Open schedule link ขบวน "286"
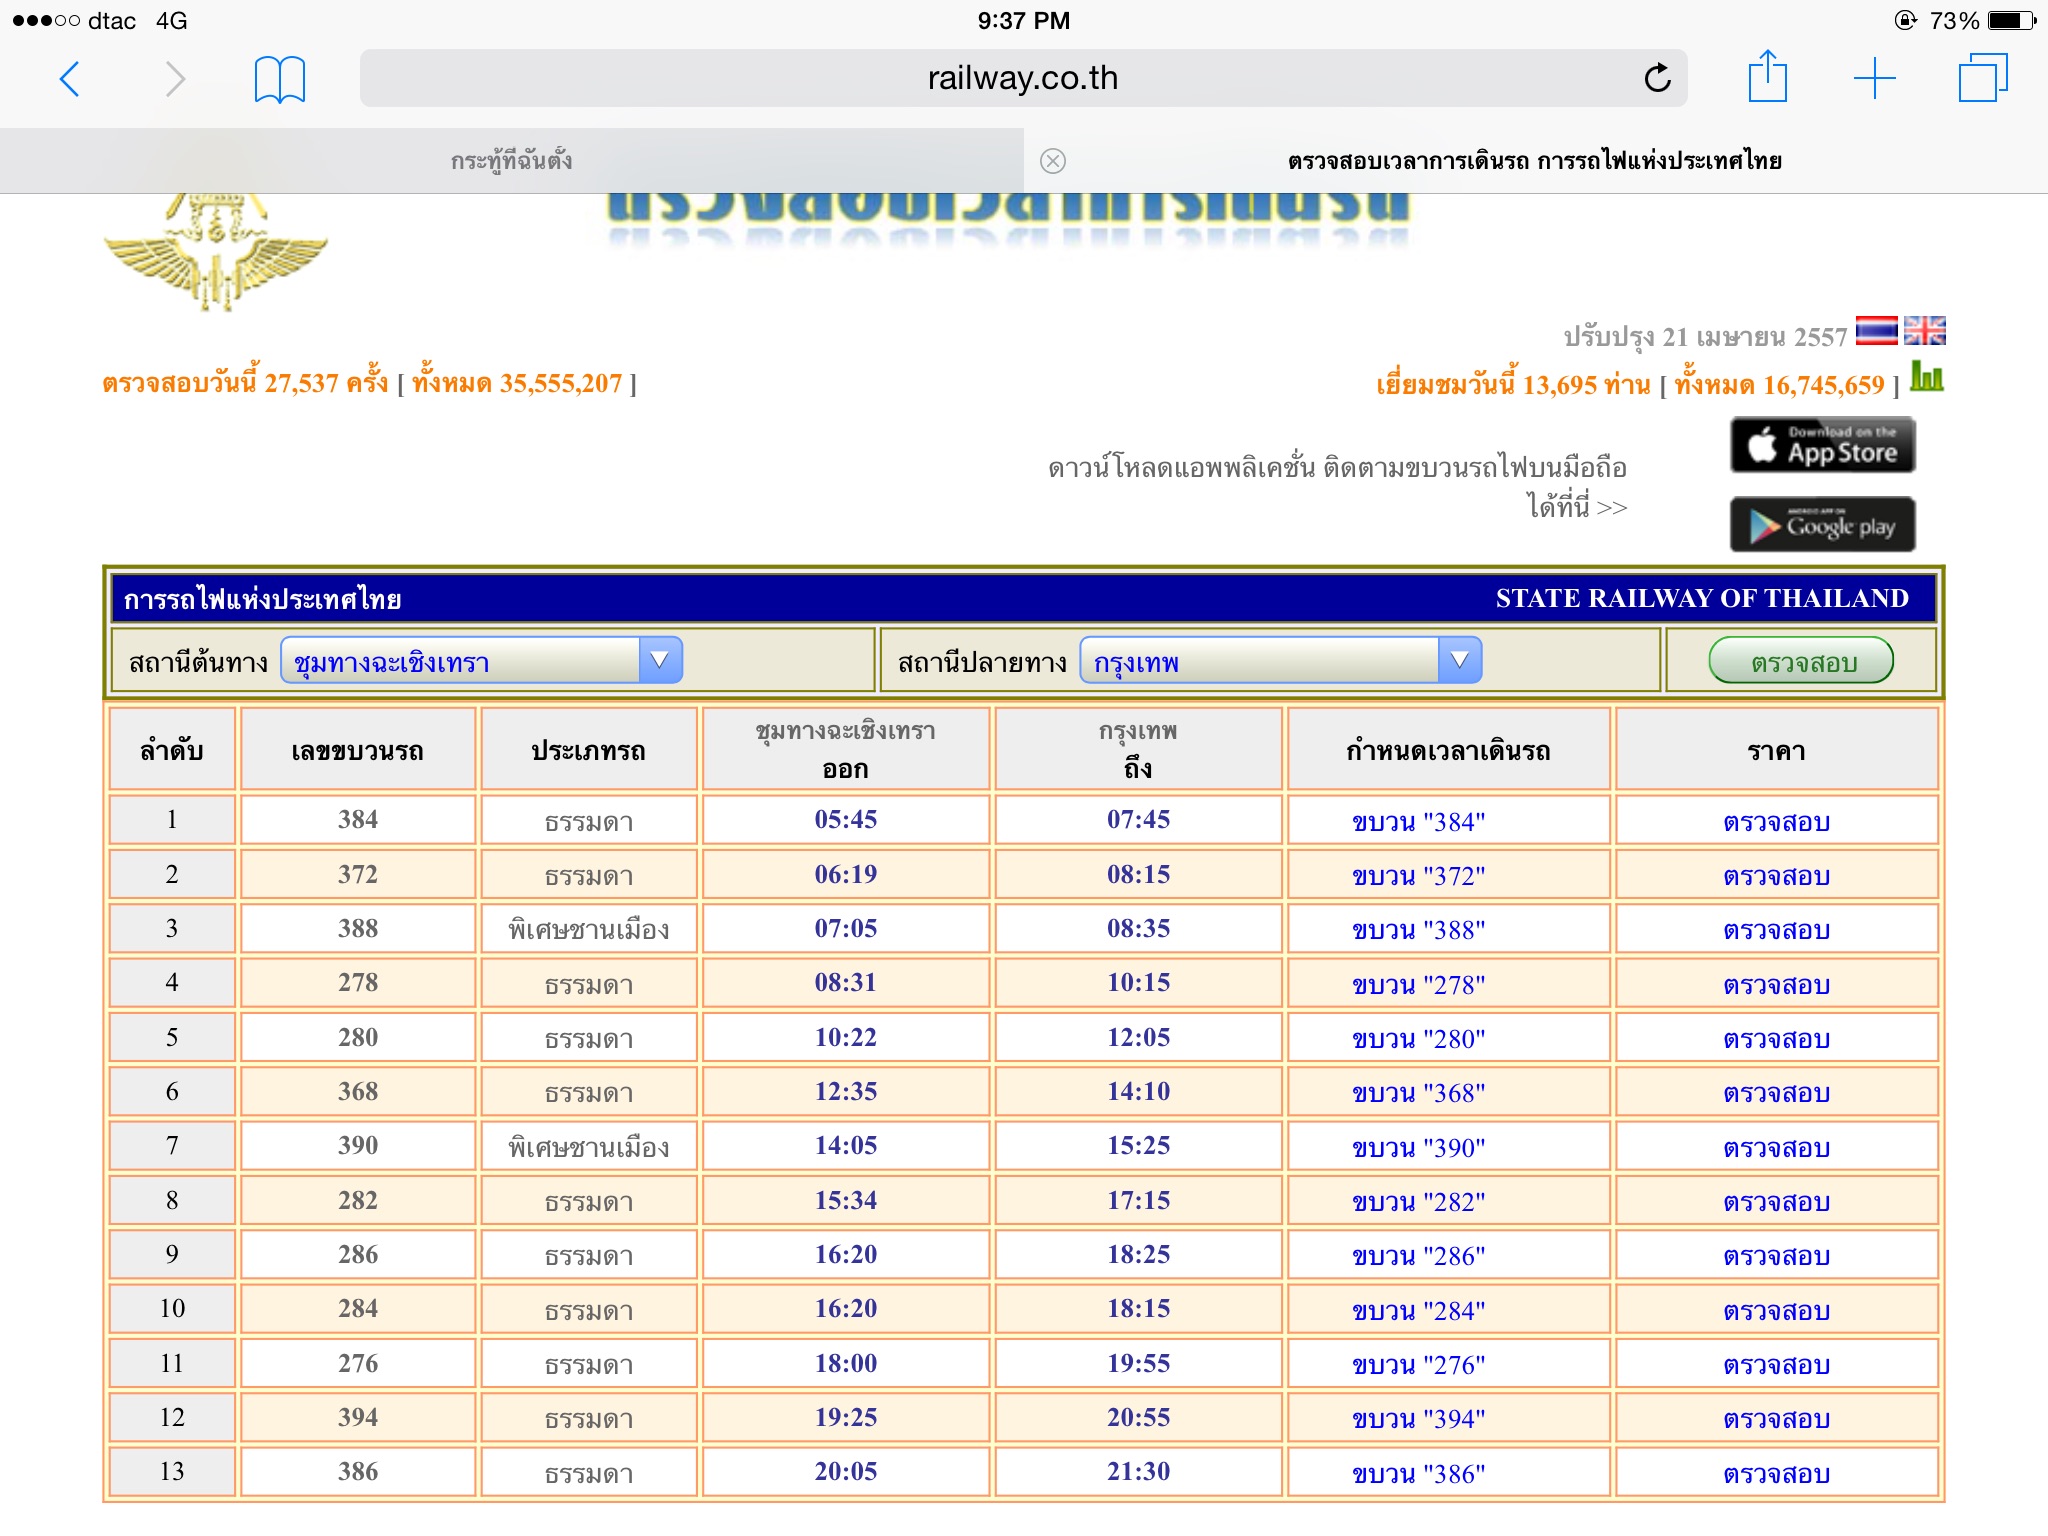The width and height of the screenshot is (2048, 1536). click(1418, 1256)
